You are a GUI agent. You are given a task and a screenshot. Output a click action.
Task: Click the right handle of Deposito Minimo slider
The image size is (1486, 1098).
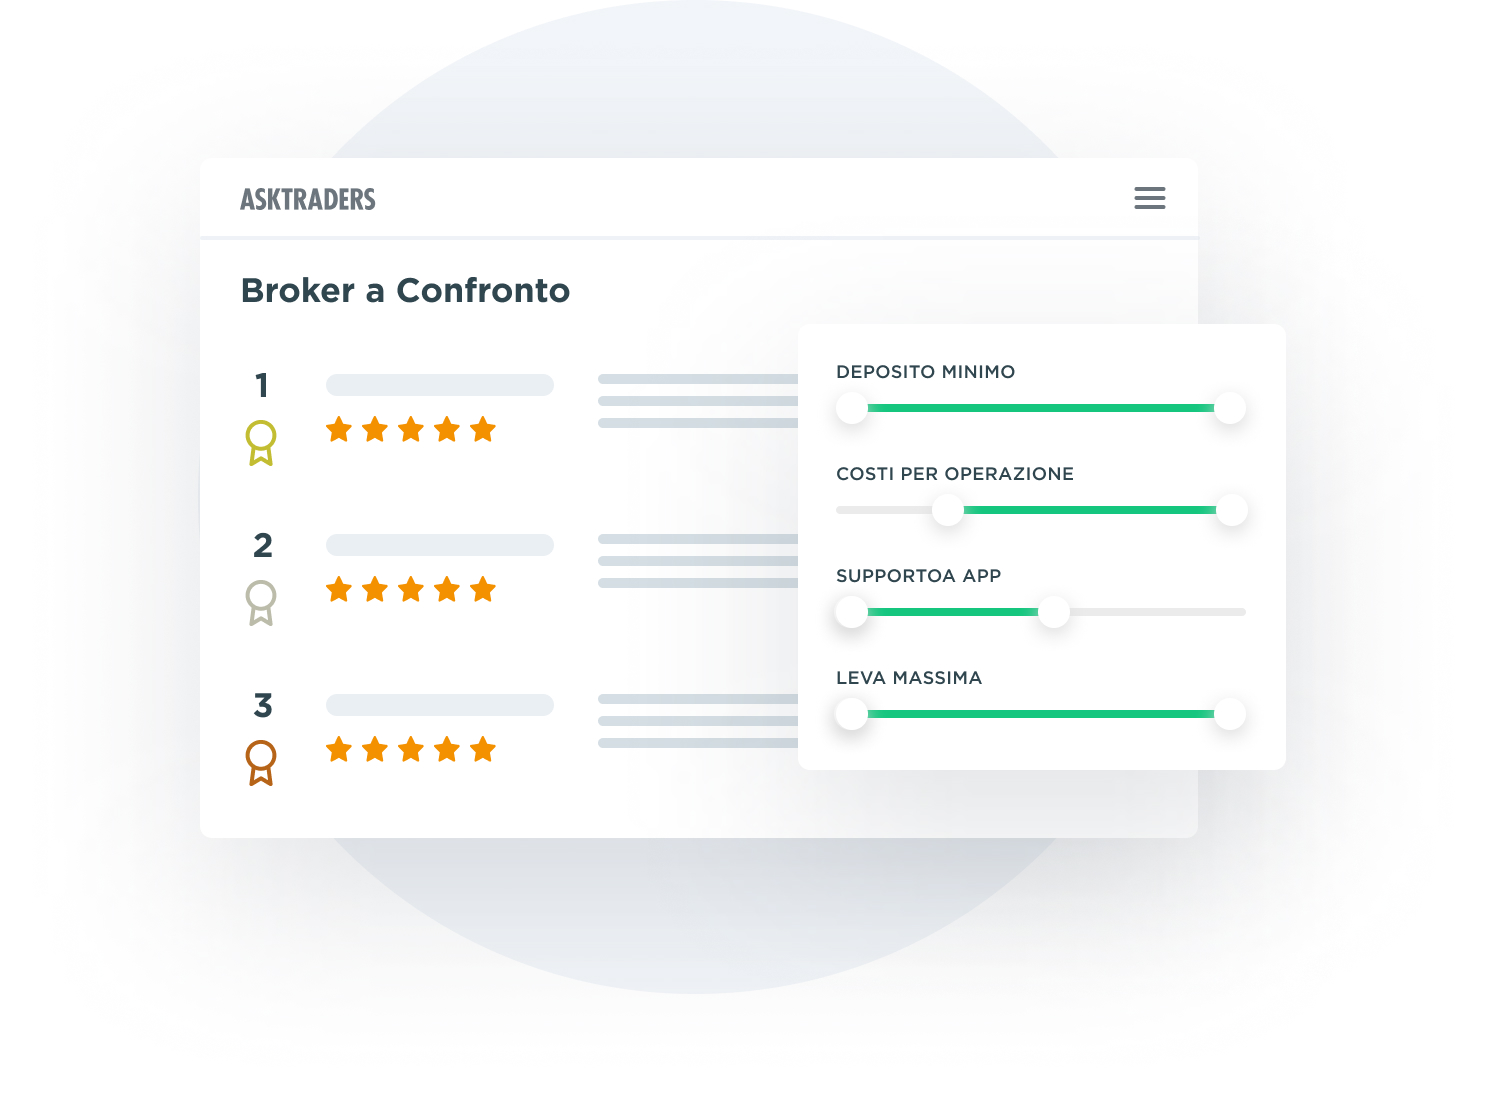(x=1230, y=408)
